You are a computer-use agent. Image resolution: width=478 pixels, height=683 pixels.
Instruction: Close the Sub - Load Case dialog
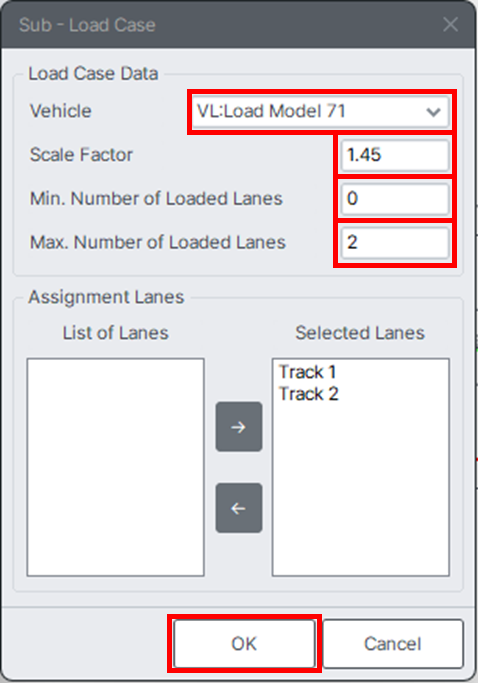[x=450, y=25]
